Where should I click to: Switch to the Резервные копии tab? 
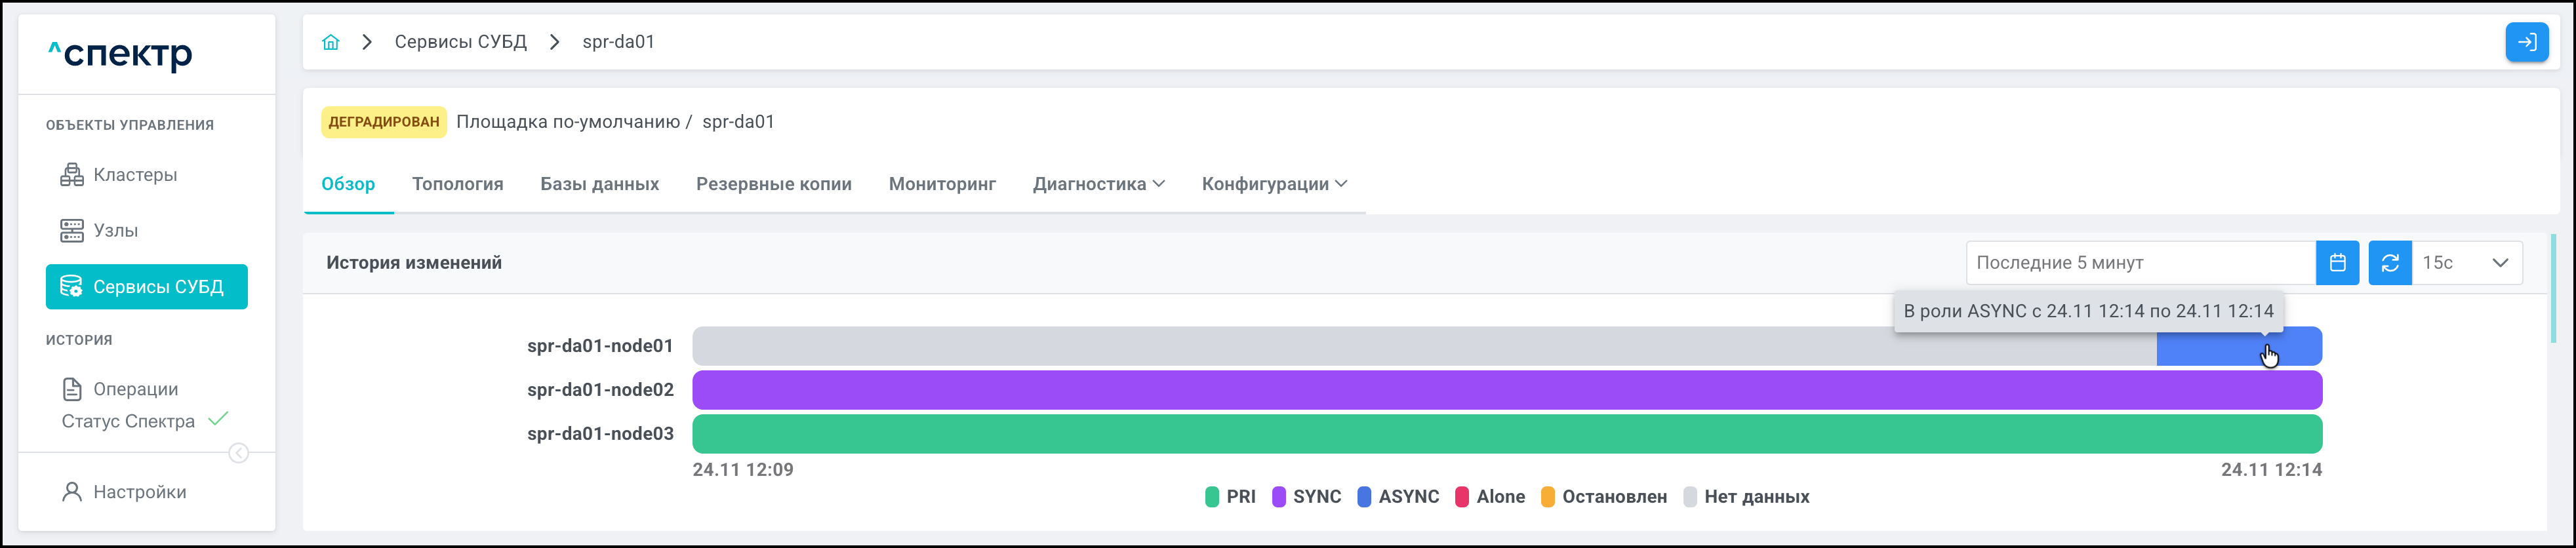coord(773,184)
